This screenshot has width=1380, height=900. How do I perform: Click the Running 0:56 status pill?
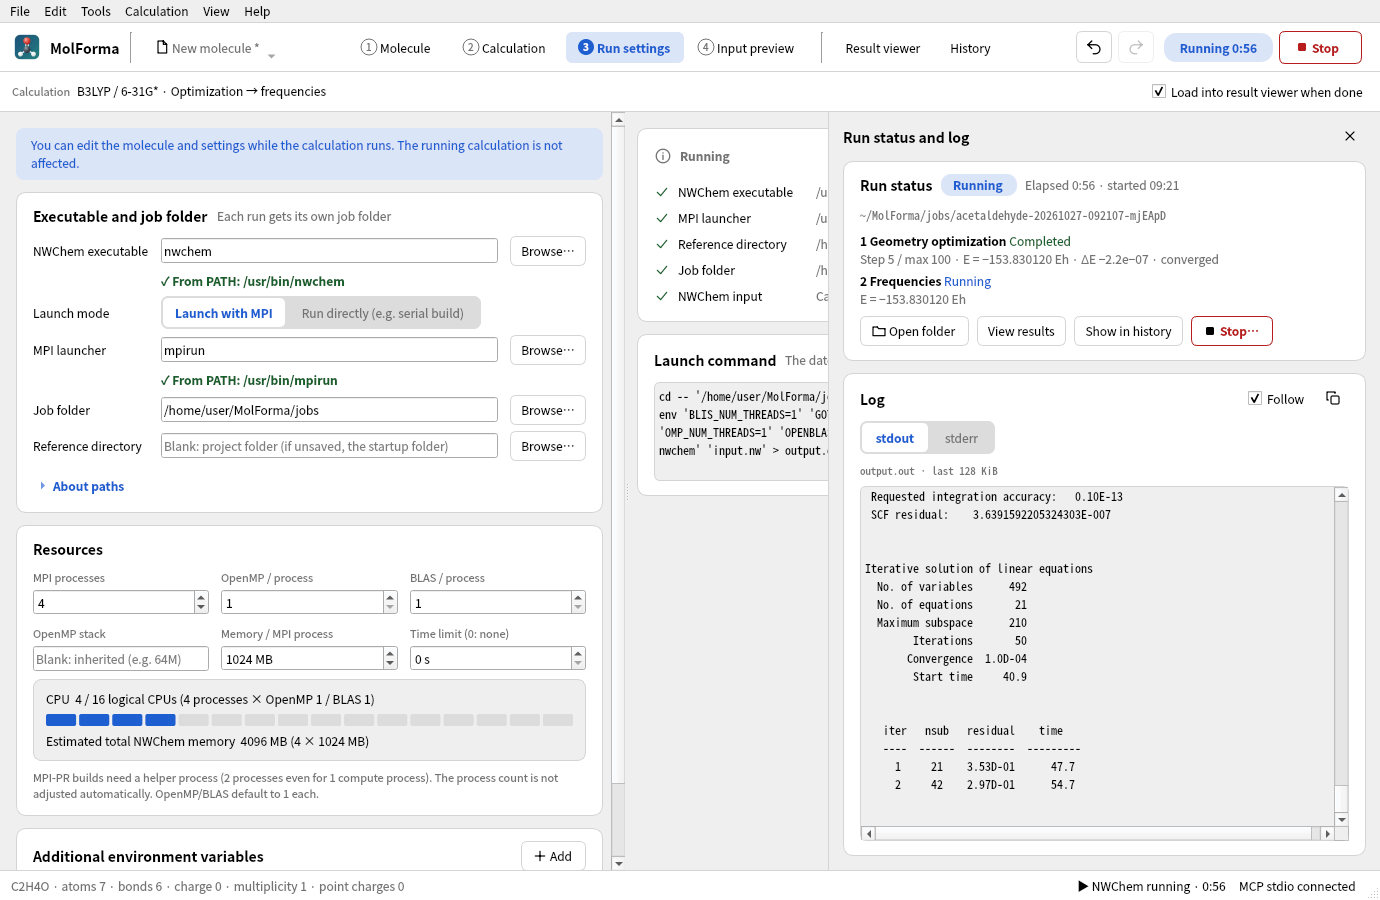click(1218, 47)
